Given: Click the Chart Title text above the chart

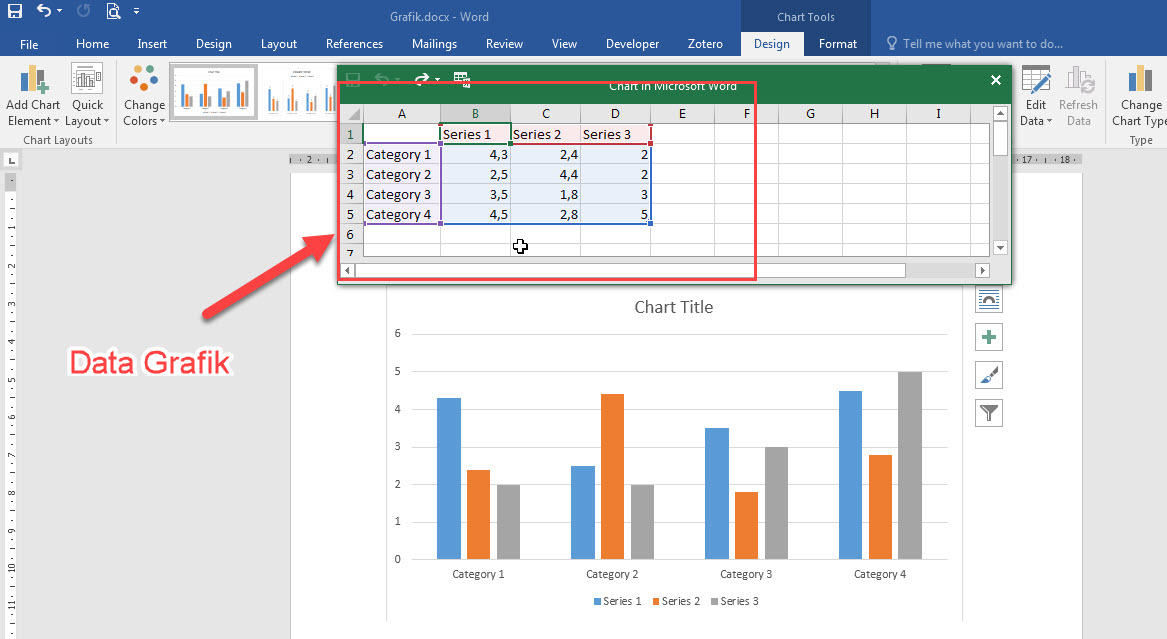Looking at the screenshot, I should (x=673, y=307).
